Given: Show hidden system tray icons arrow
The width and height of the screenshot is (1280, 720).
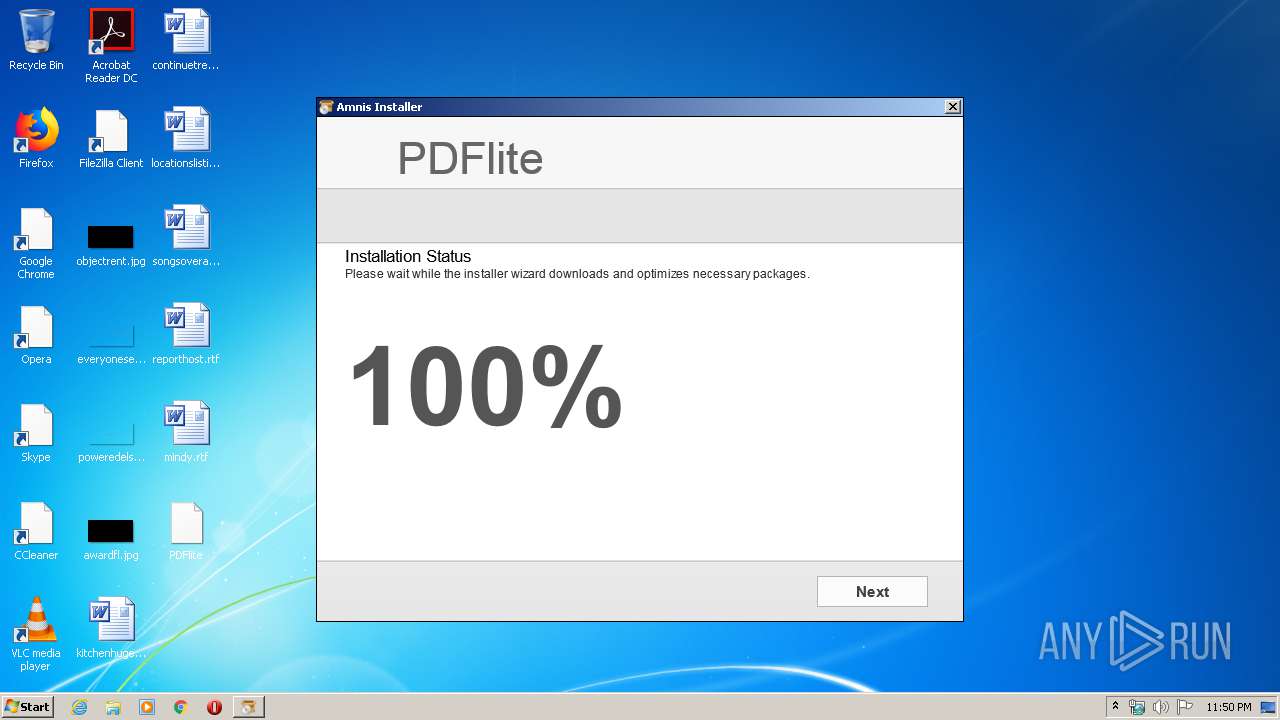Looking at the screenshot, I should coord(1116,707).
